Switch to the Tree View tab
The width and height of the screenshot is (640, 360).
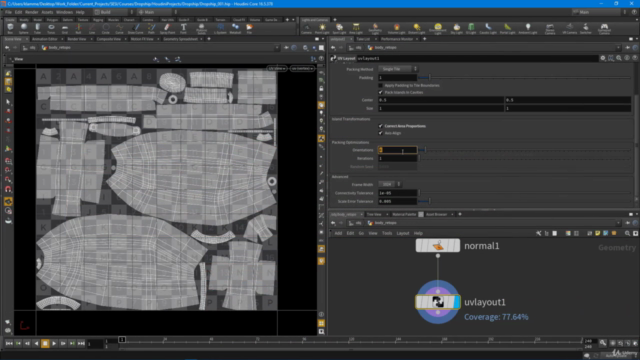point(374,214)
